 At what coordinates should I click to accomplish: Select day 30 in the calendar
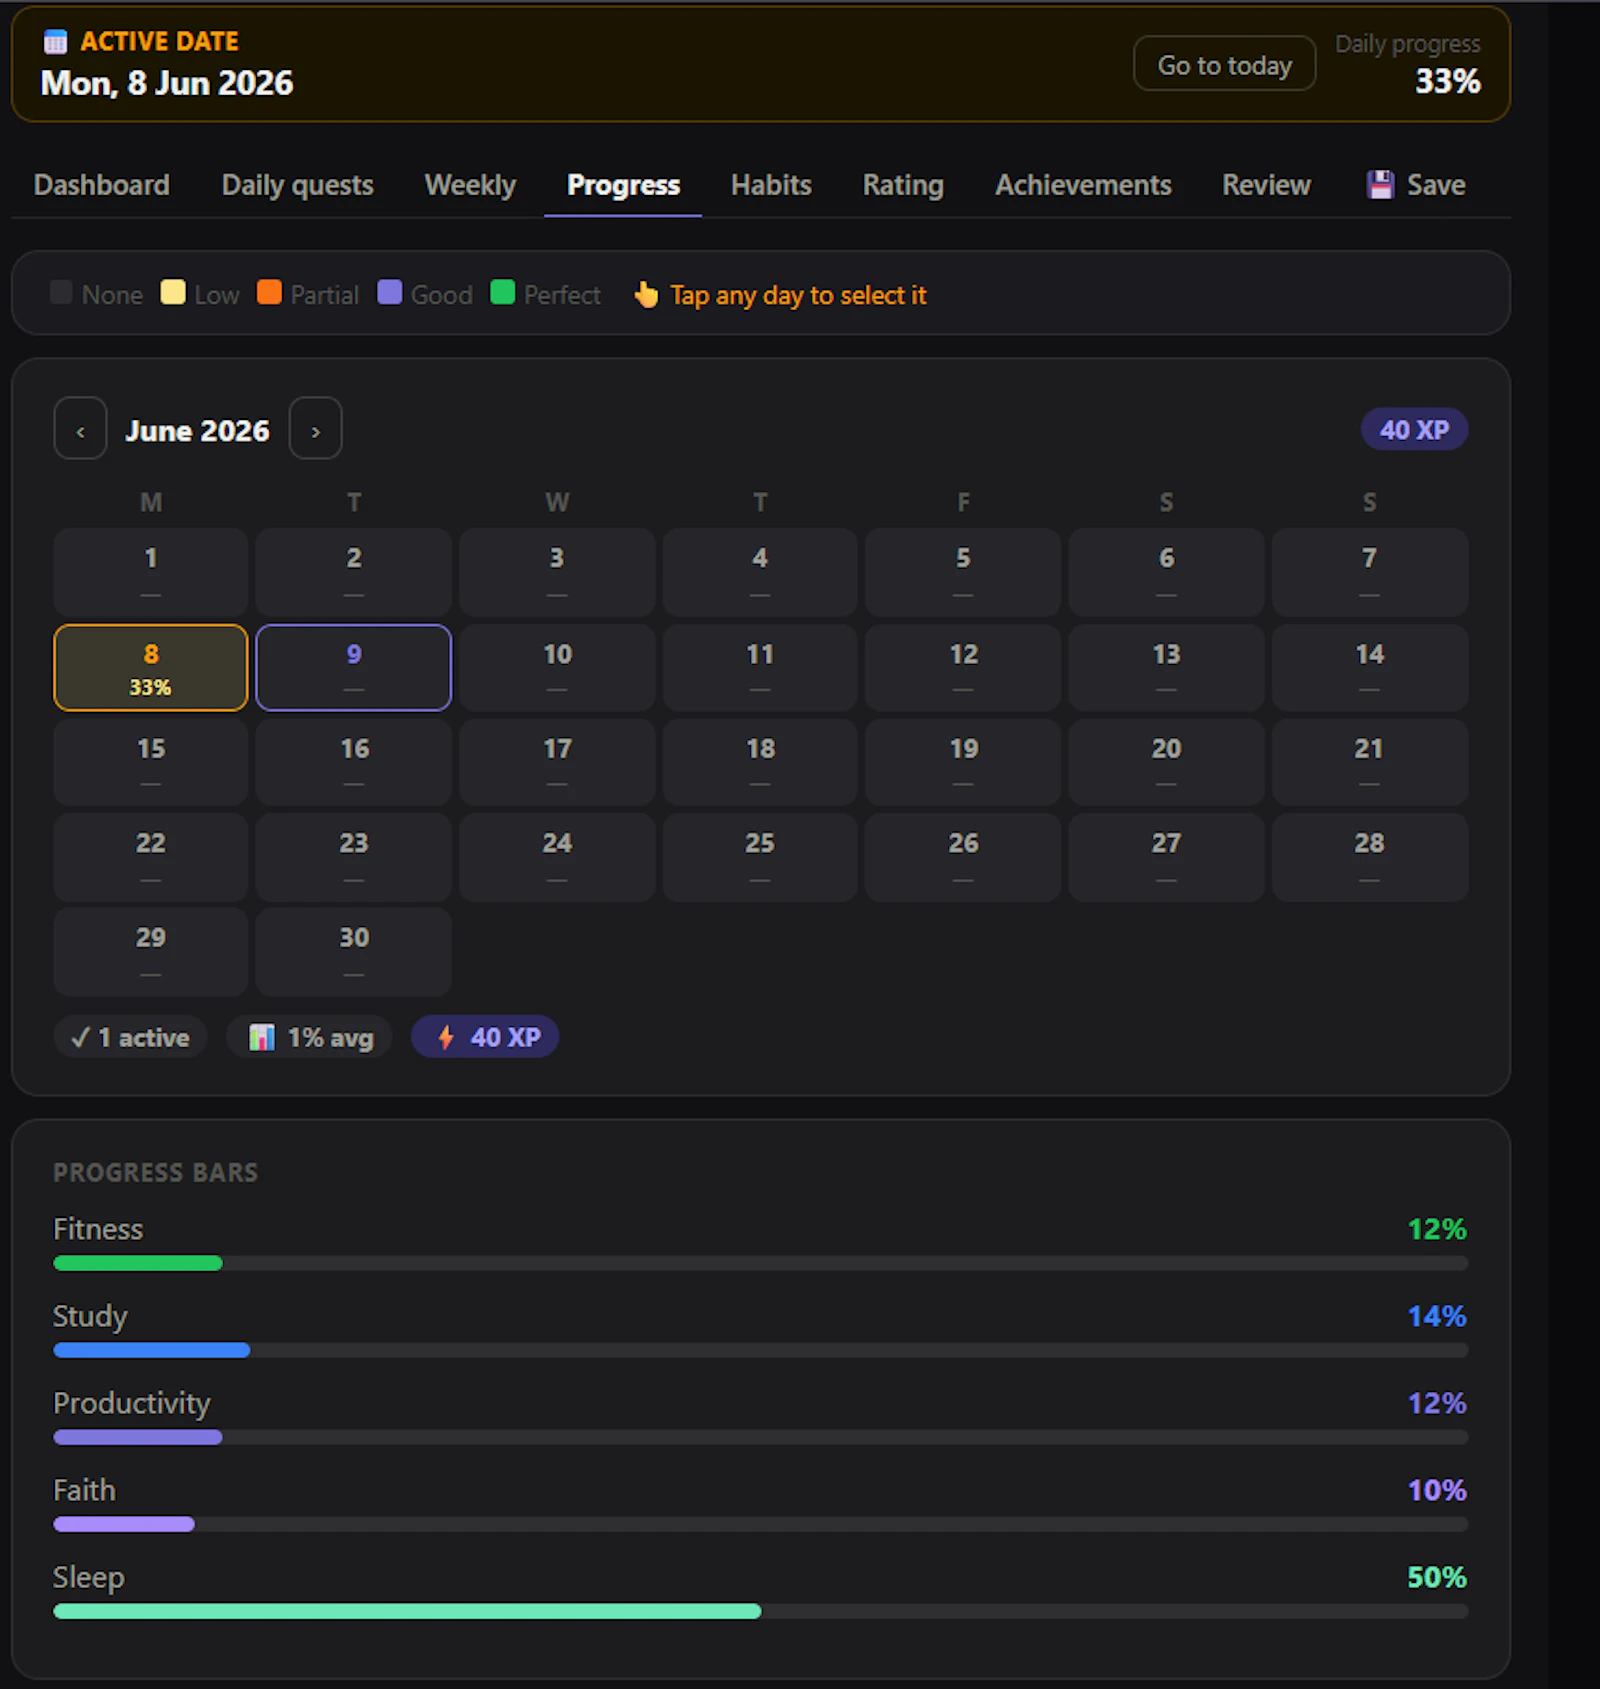[353, 951]
